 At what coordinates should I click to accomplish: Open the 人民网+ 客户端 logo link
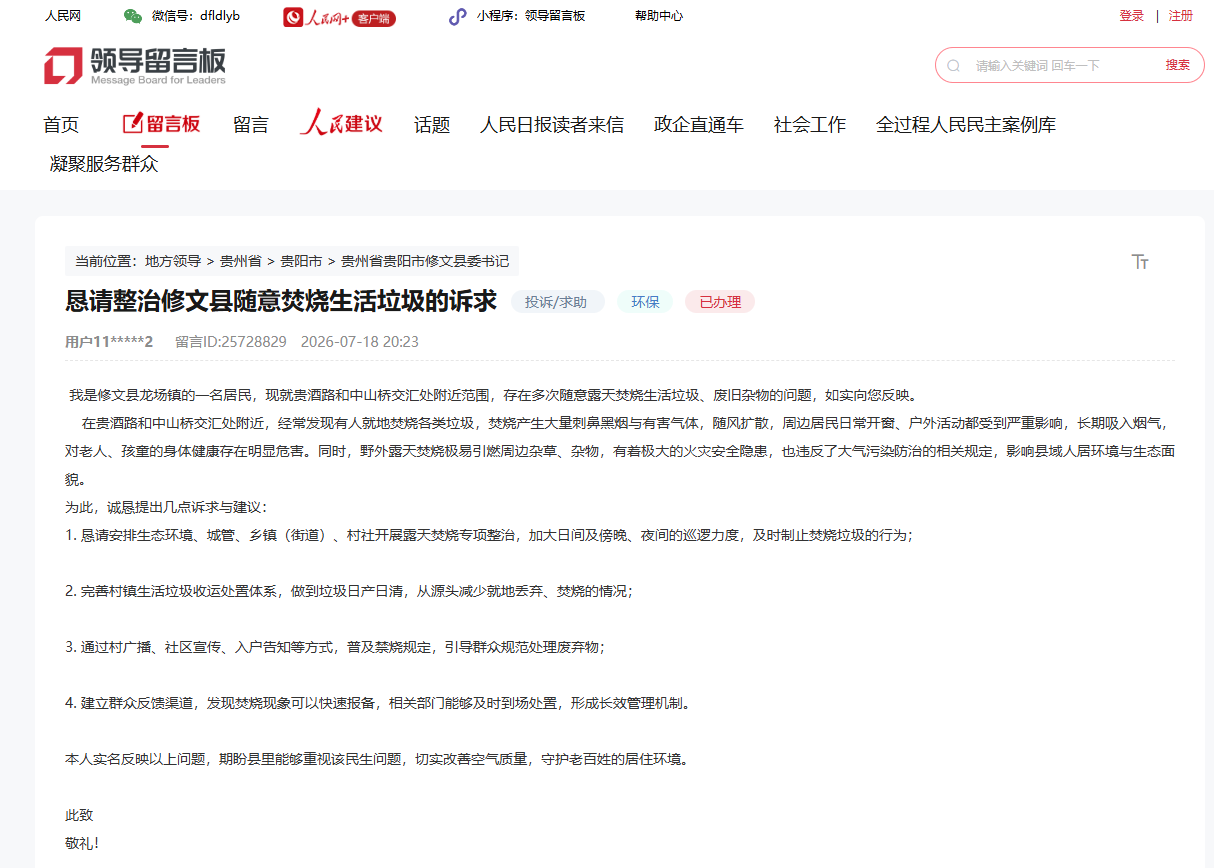(339, 17)
